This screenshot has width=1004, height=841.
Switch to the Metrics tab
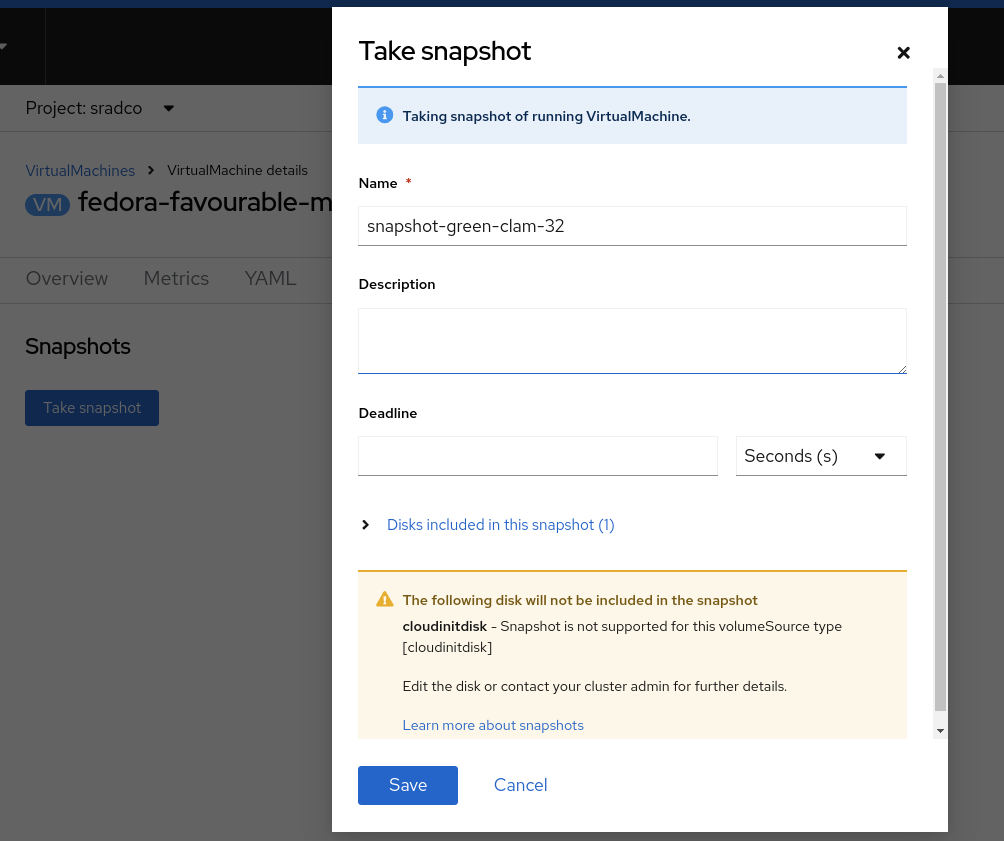[176, 279]
